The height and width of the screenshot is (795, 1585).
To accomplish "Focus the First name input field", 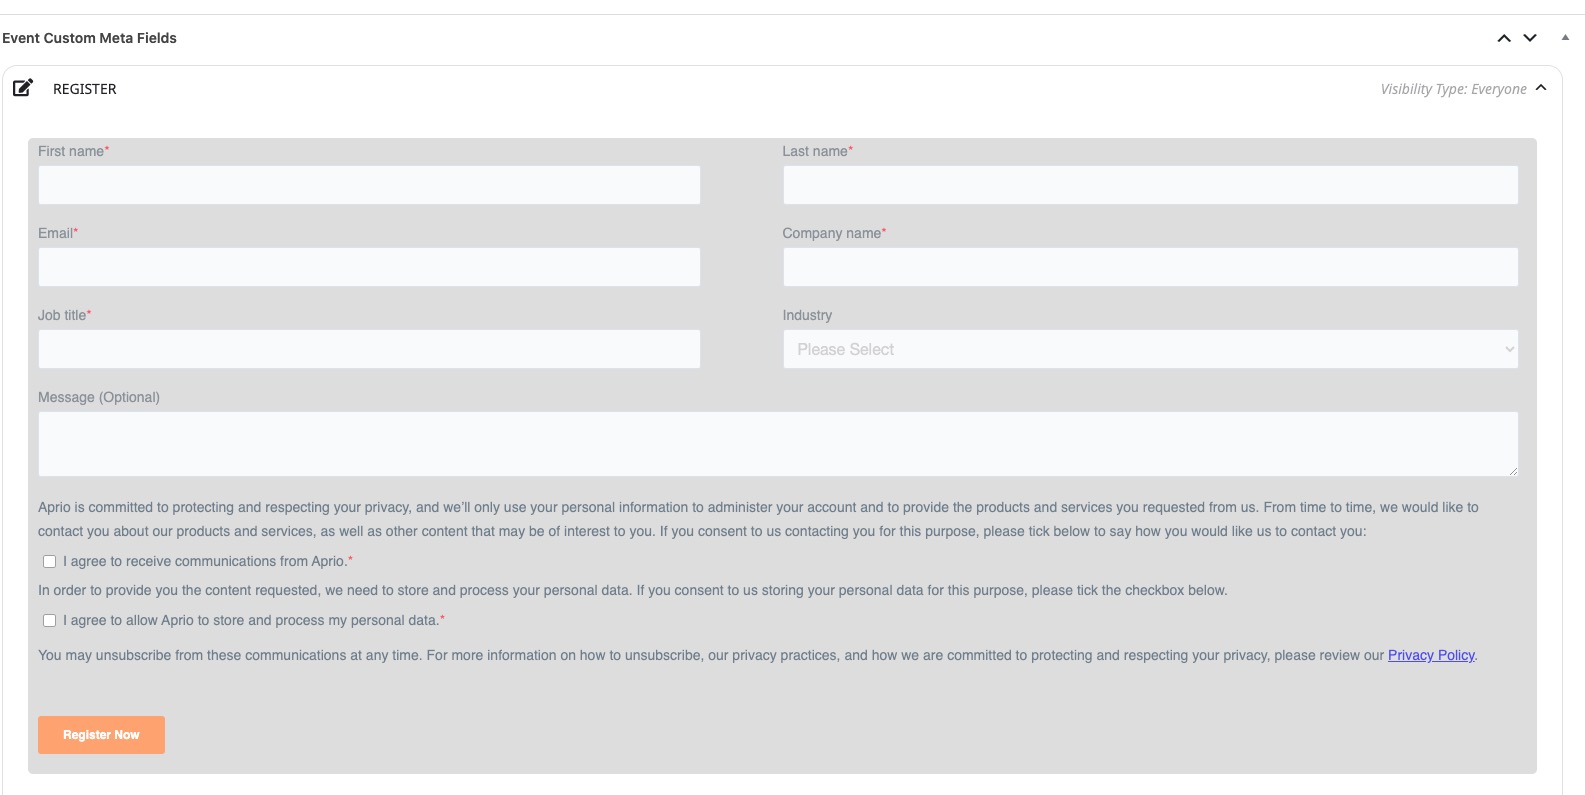I will tap(369, 185).
